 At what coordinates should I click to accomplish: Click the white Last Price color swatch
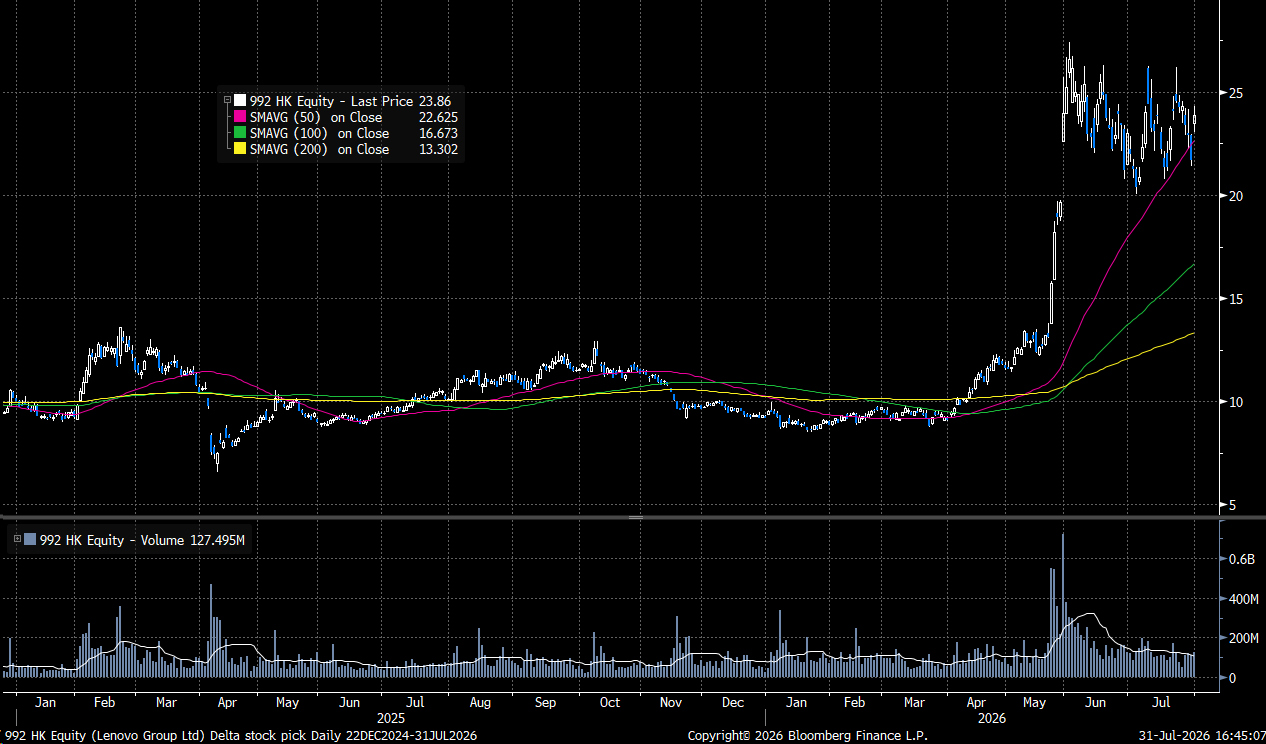pos(240,101)
